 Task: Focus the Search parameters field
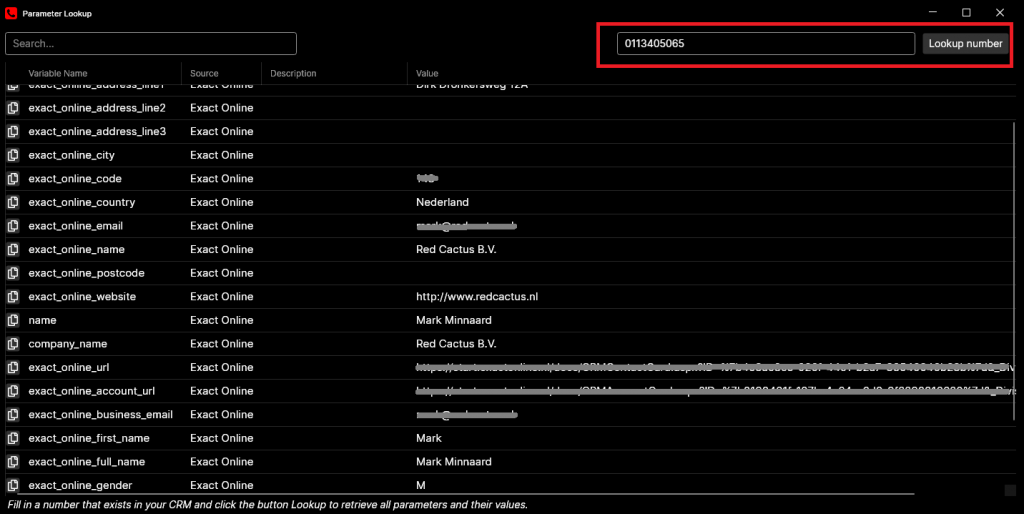click(151, 43)
